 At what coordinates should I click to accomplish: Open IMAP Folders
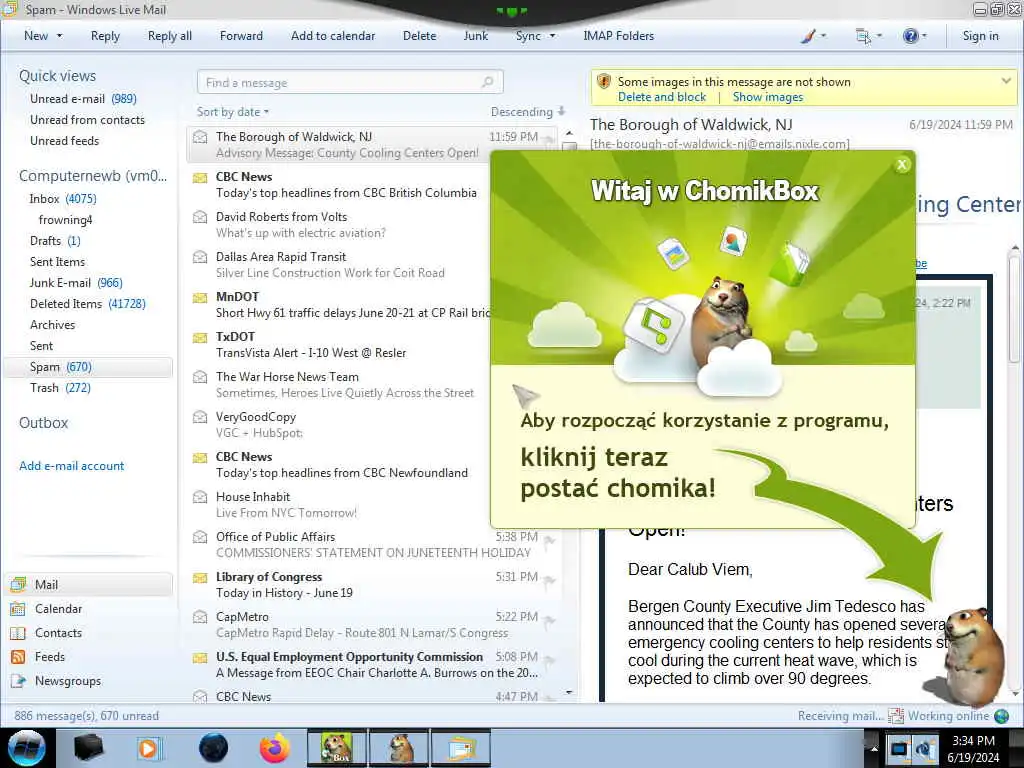(x=618, y=36)
